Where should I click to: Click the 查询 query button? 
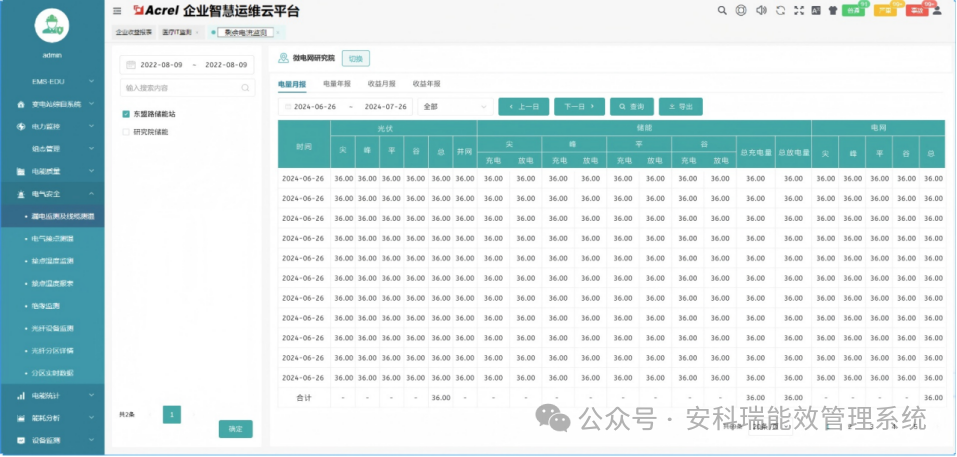[632, 107]
